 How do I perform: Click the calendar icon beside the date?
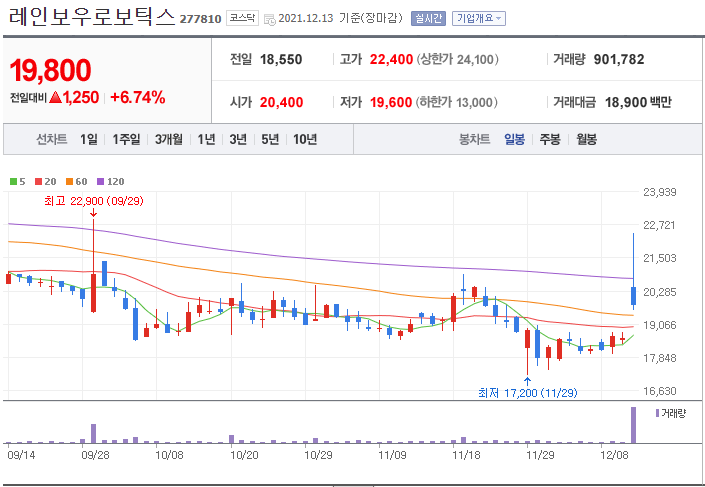[270, 19]
